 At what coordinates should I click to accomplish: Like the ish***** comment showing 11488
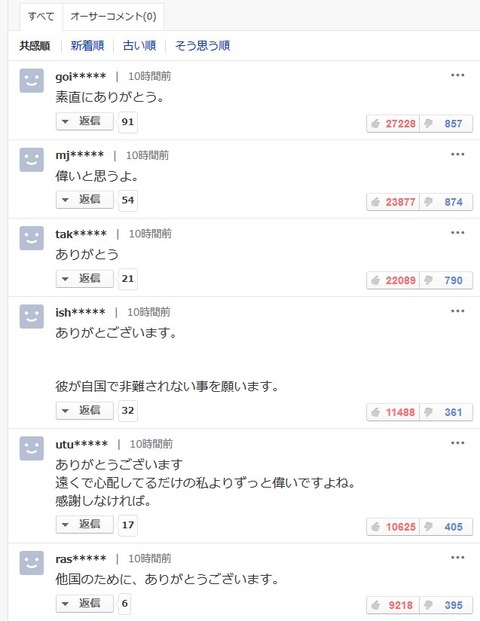point(393,412)
